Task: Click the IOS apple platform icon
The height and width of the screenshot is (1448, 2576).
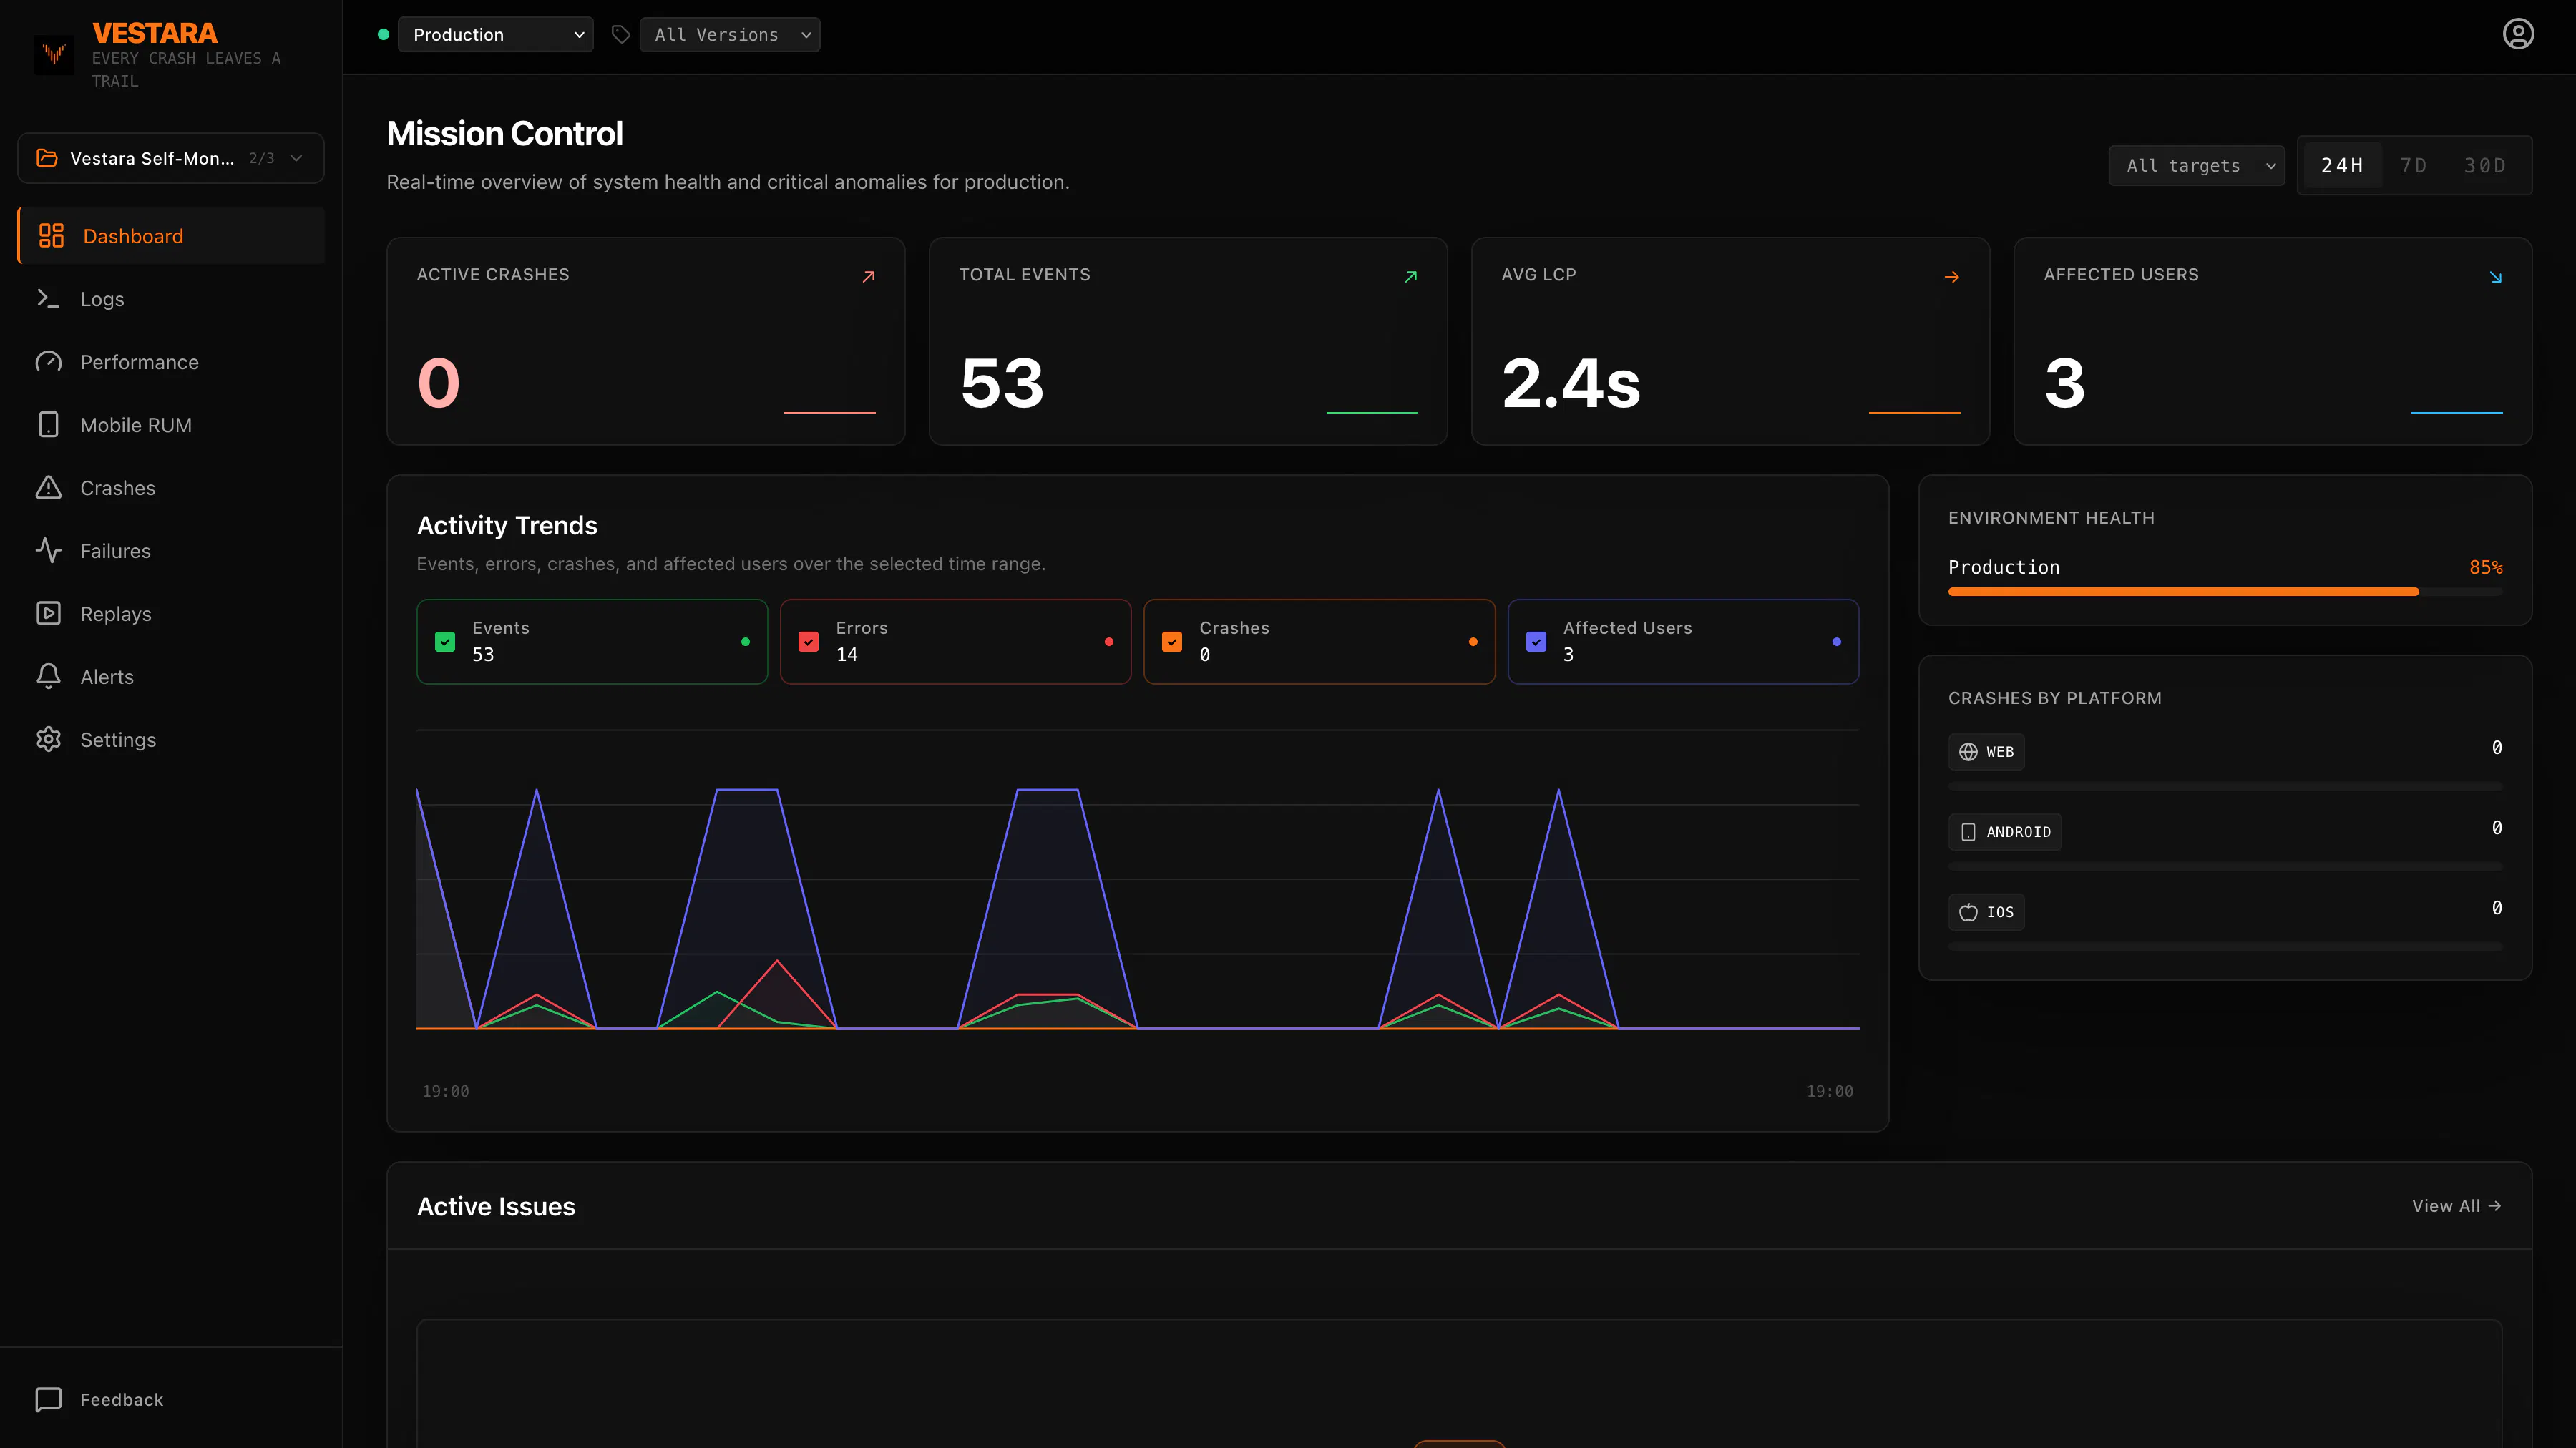Action: click(x=1968, y=912)
